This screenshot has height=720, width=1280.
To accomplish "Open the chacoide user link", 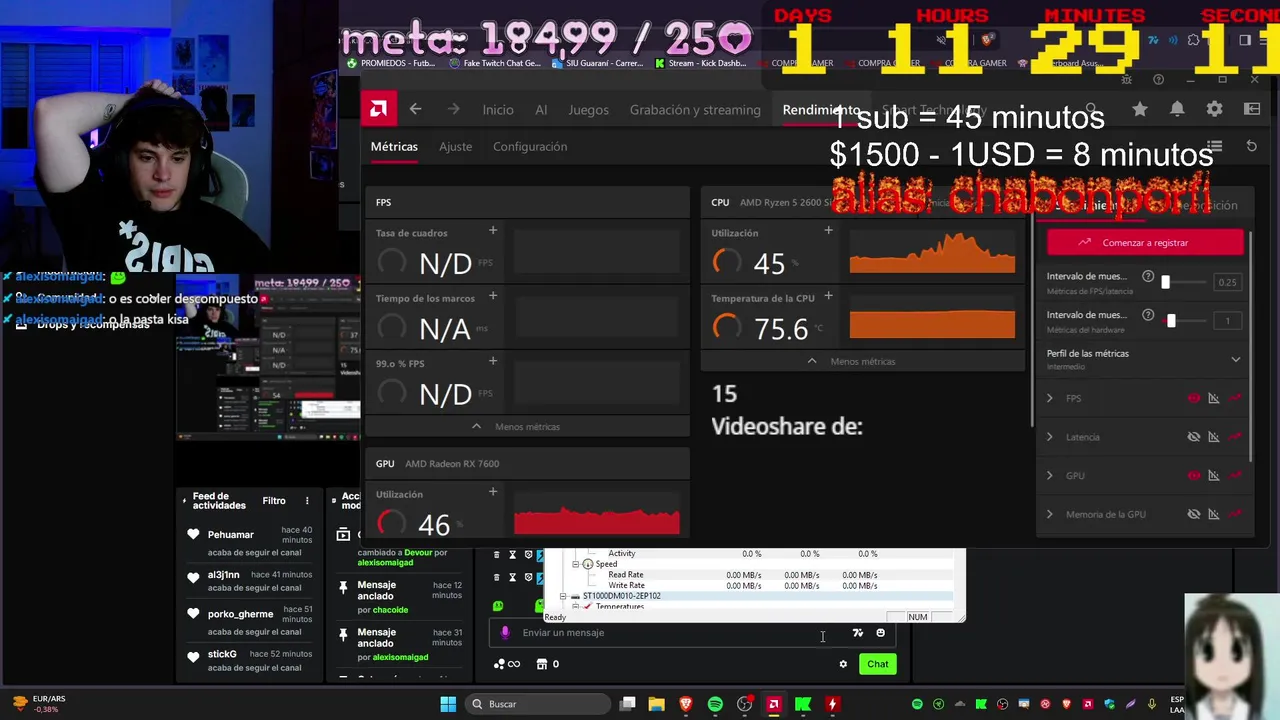I will coord(391,610).
